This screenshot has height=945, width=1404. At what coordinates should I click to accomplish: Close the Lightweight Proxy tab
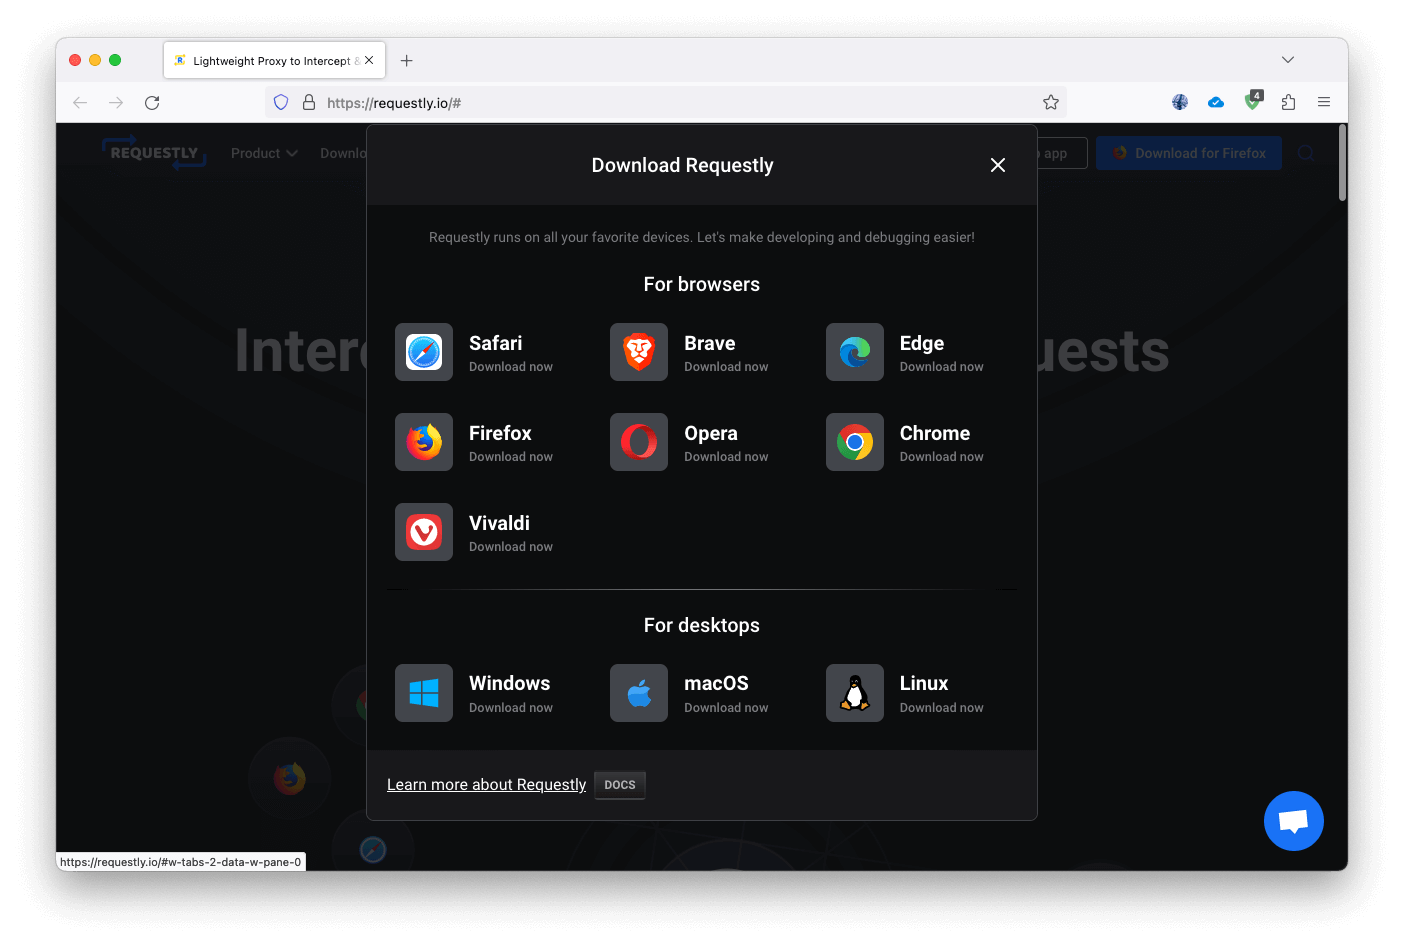click(369, 60)
